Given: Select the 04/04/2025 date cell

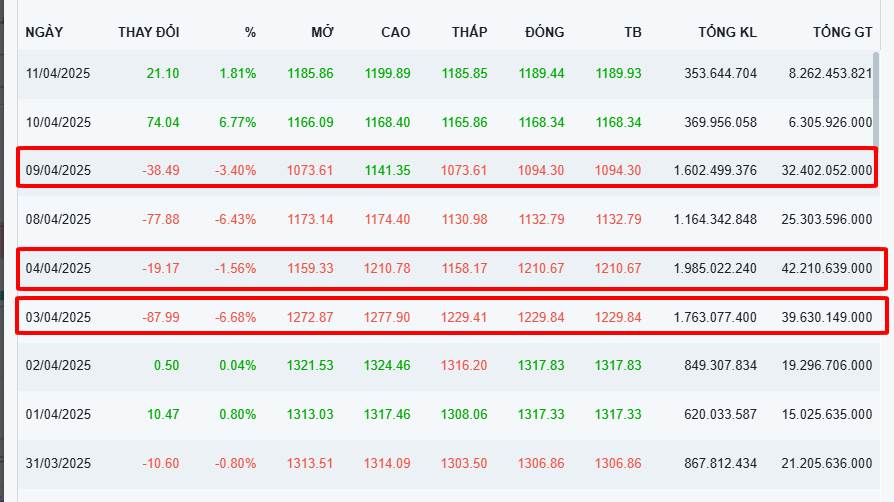Looking at the screenshot, I should click(x=58, y=268).
